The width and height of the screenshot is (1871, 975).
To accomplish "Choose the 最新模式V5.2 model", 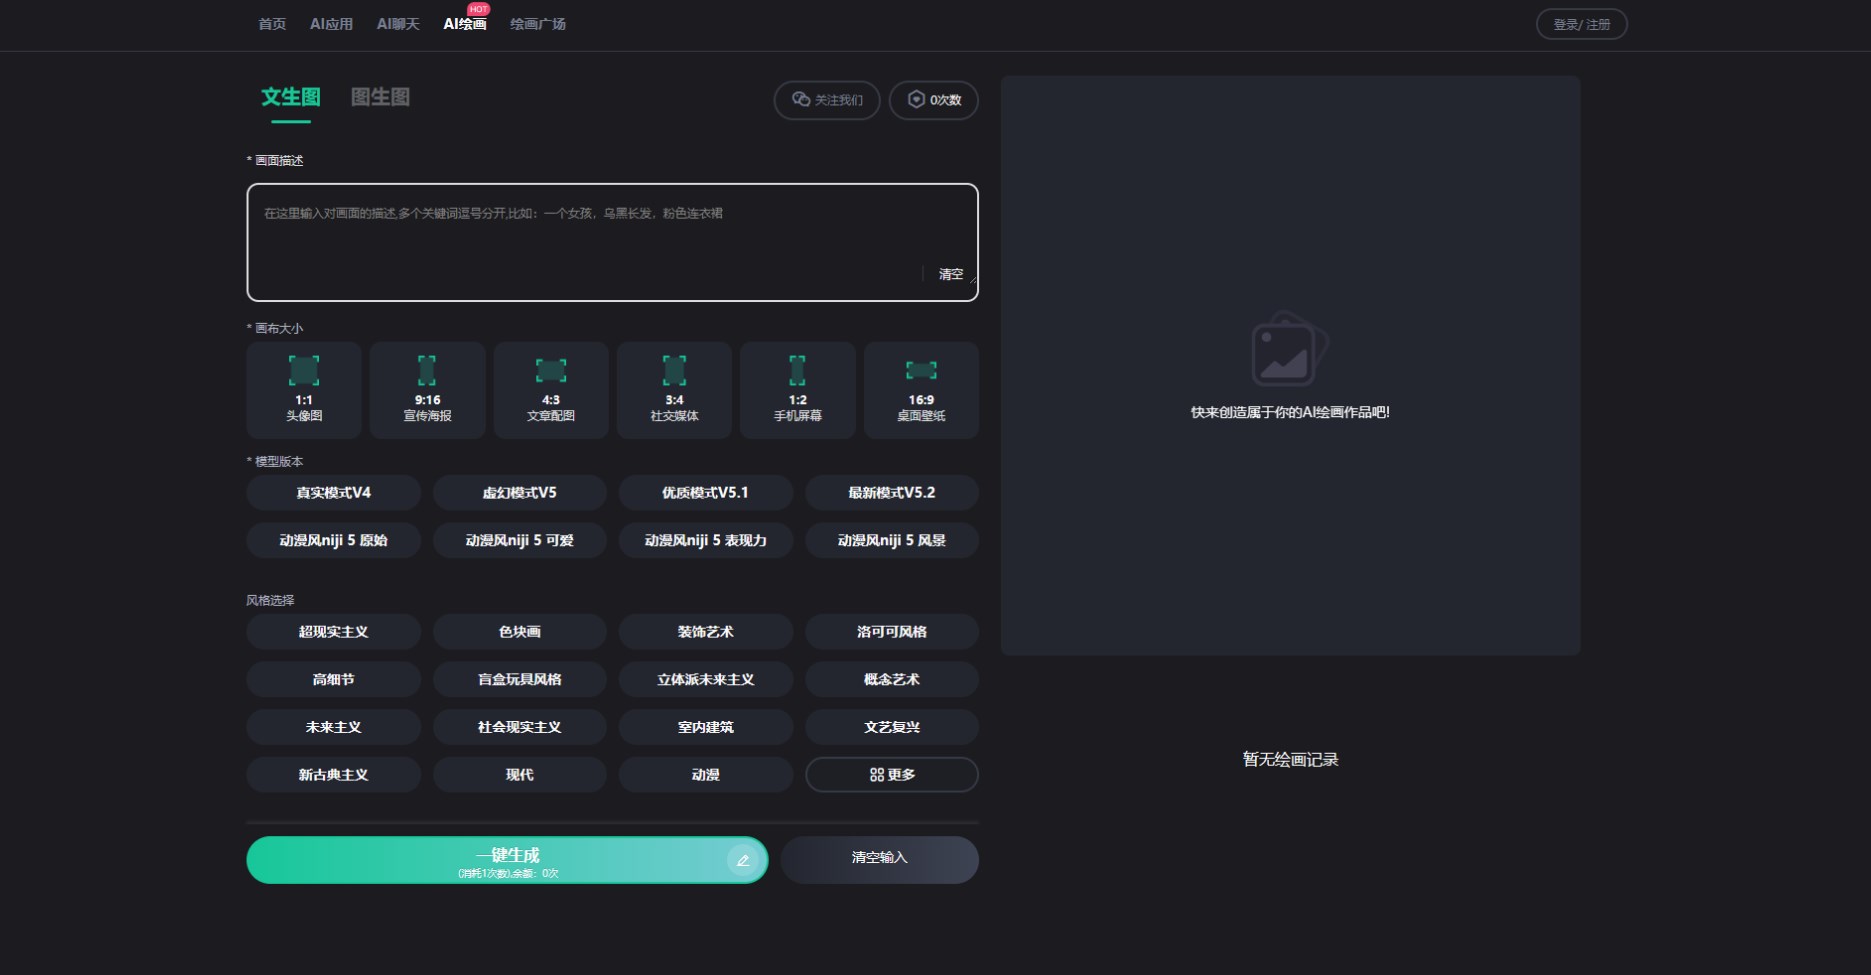I will (891, 493).
